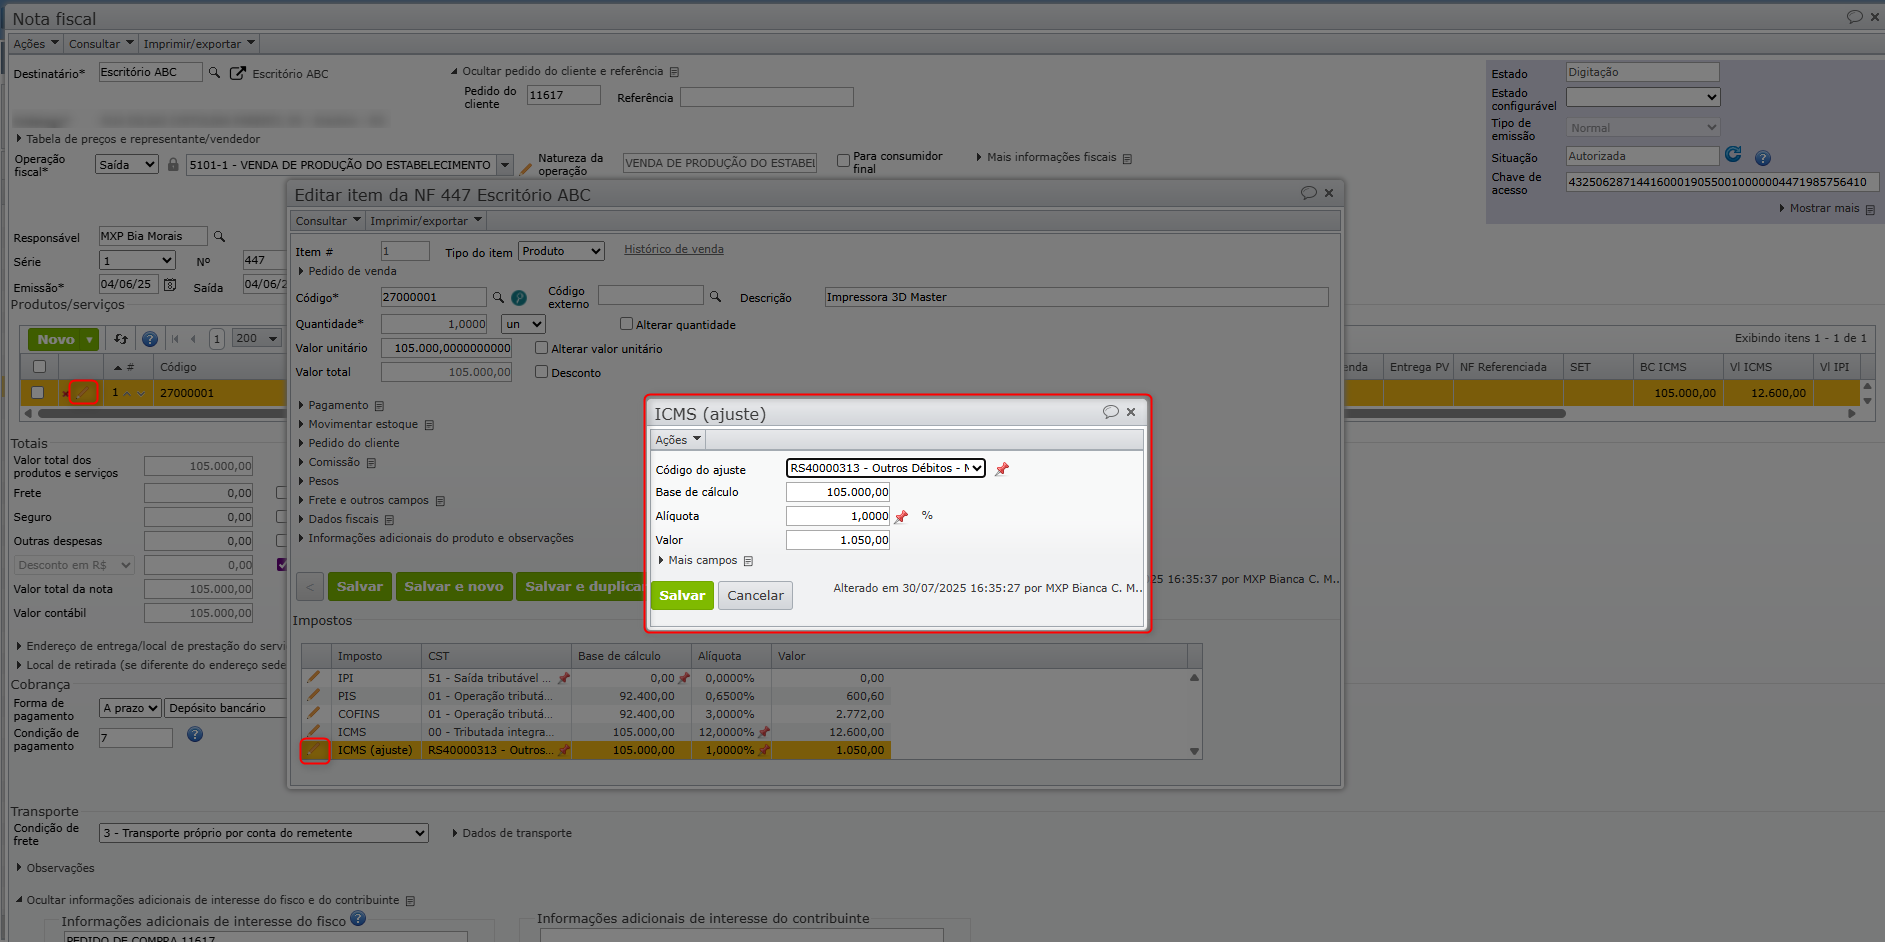
Task: Click the pencil icon on ICMS (ajuste) row
Action: [314, 750]
